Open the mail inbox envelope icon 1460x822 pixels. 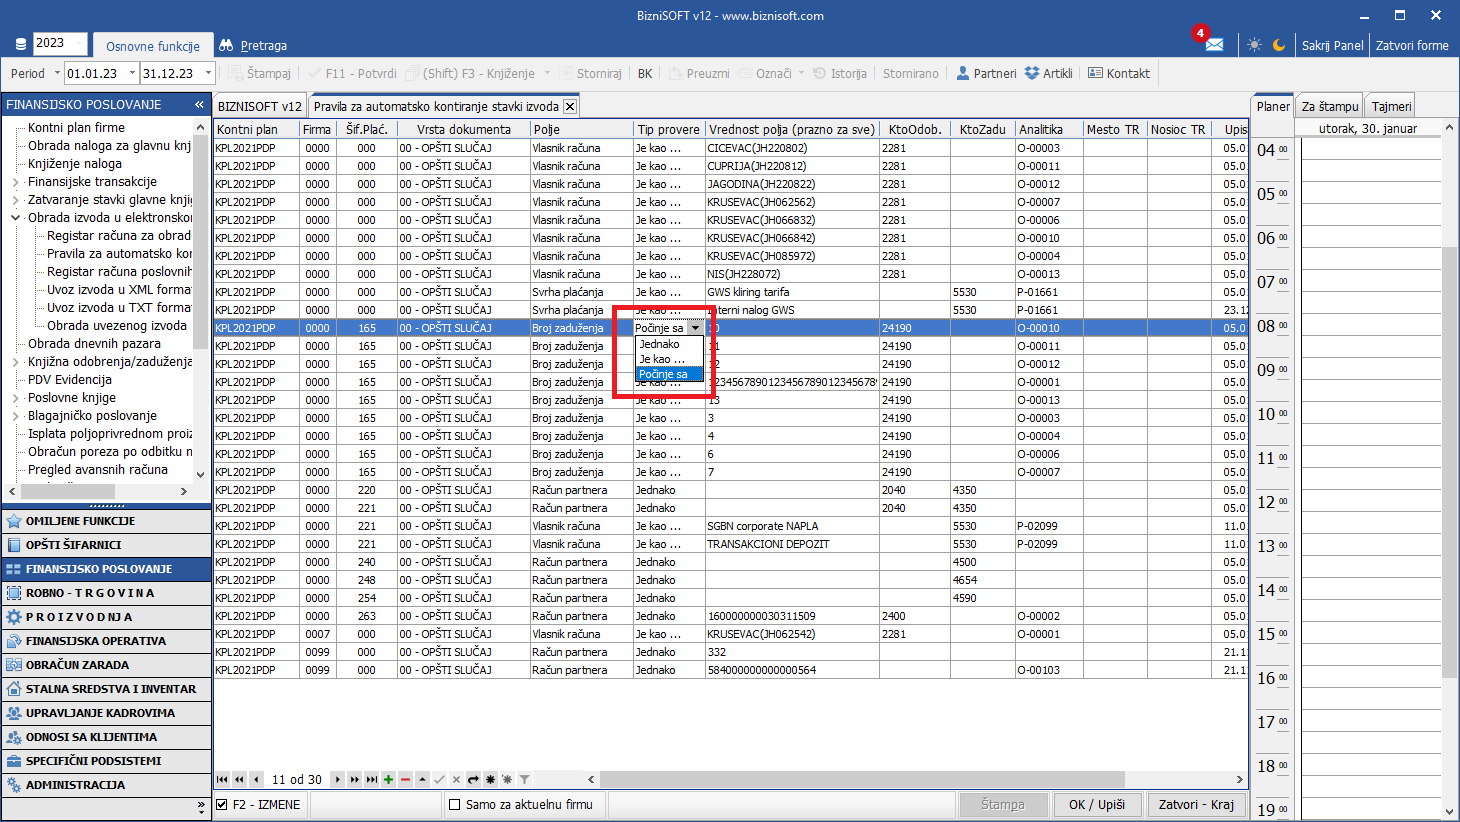click(1214, 45)
